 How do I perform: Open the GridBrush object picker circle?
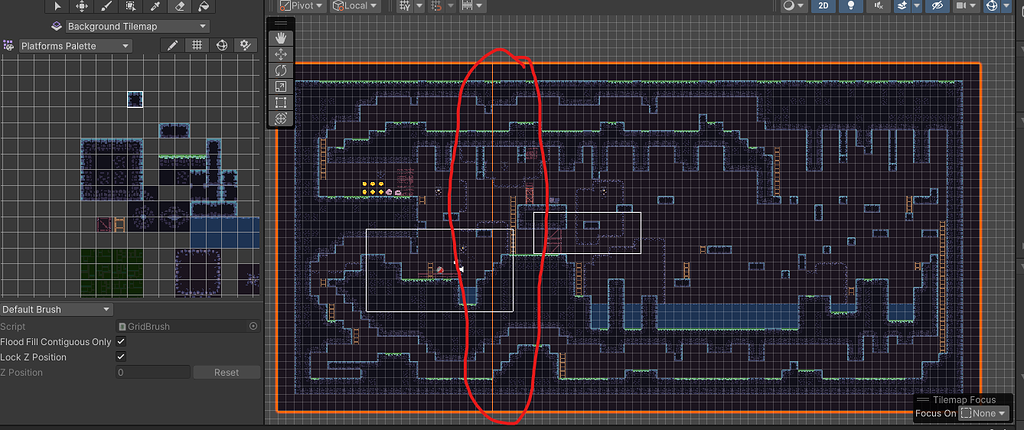(253, 326)
